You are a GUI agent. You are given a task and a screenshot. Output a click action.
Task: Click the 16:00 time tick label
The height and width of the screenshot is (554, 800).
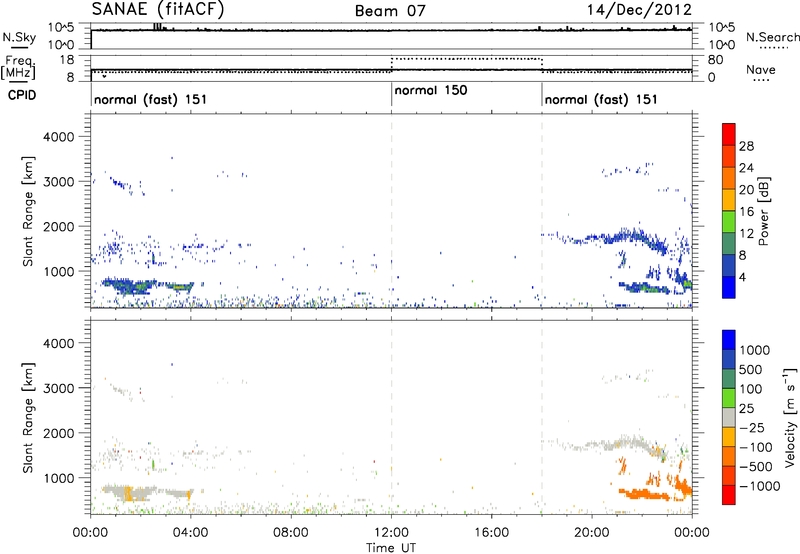pos(491,533)
